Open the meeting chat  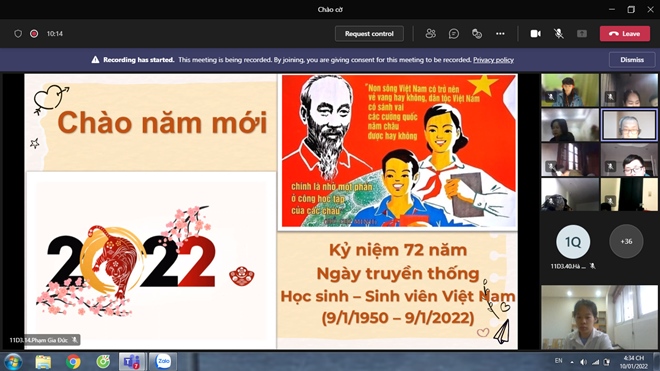(x=454, y=34)
